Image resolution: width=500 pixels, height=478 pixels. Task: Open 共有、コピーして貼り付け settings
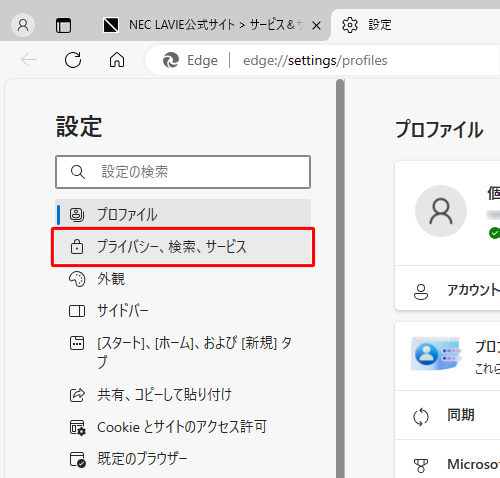[x=183, y=395]
